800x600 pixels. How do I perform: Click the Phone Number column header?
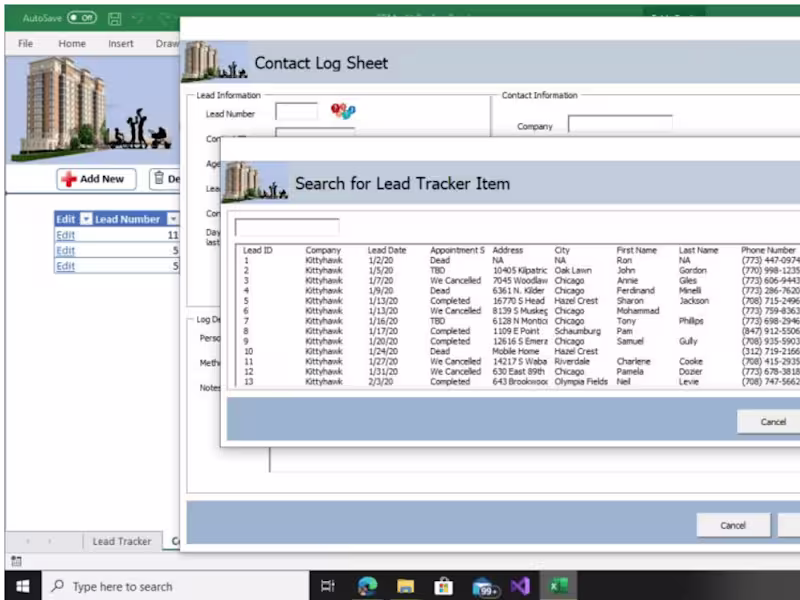point(768,250)
